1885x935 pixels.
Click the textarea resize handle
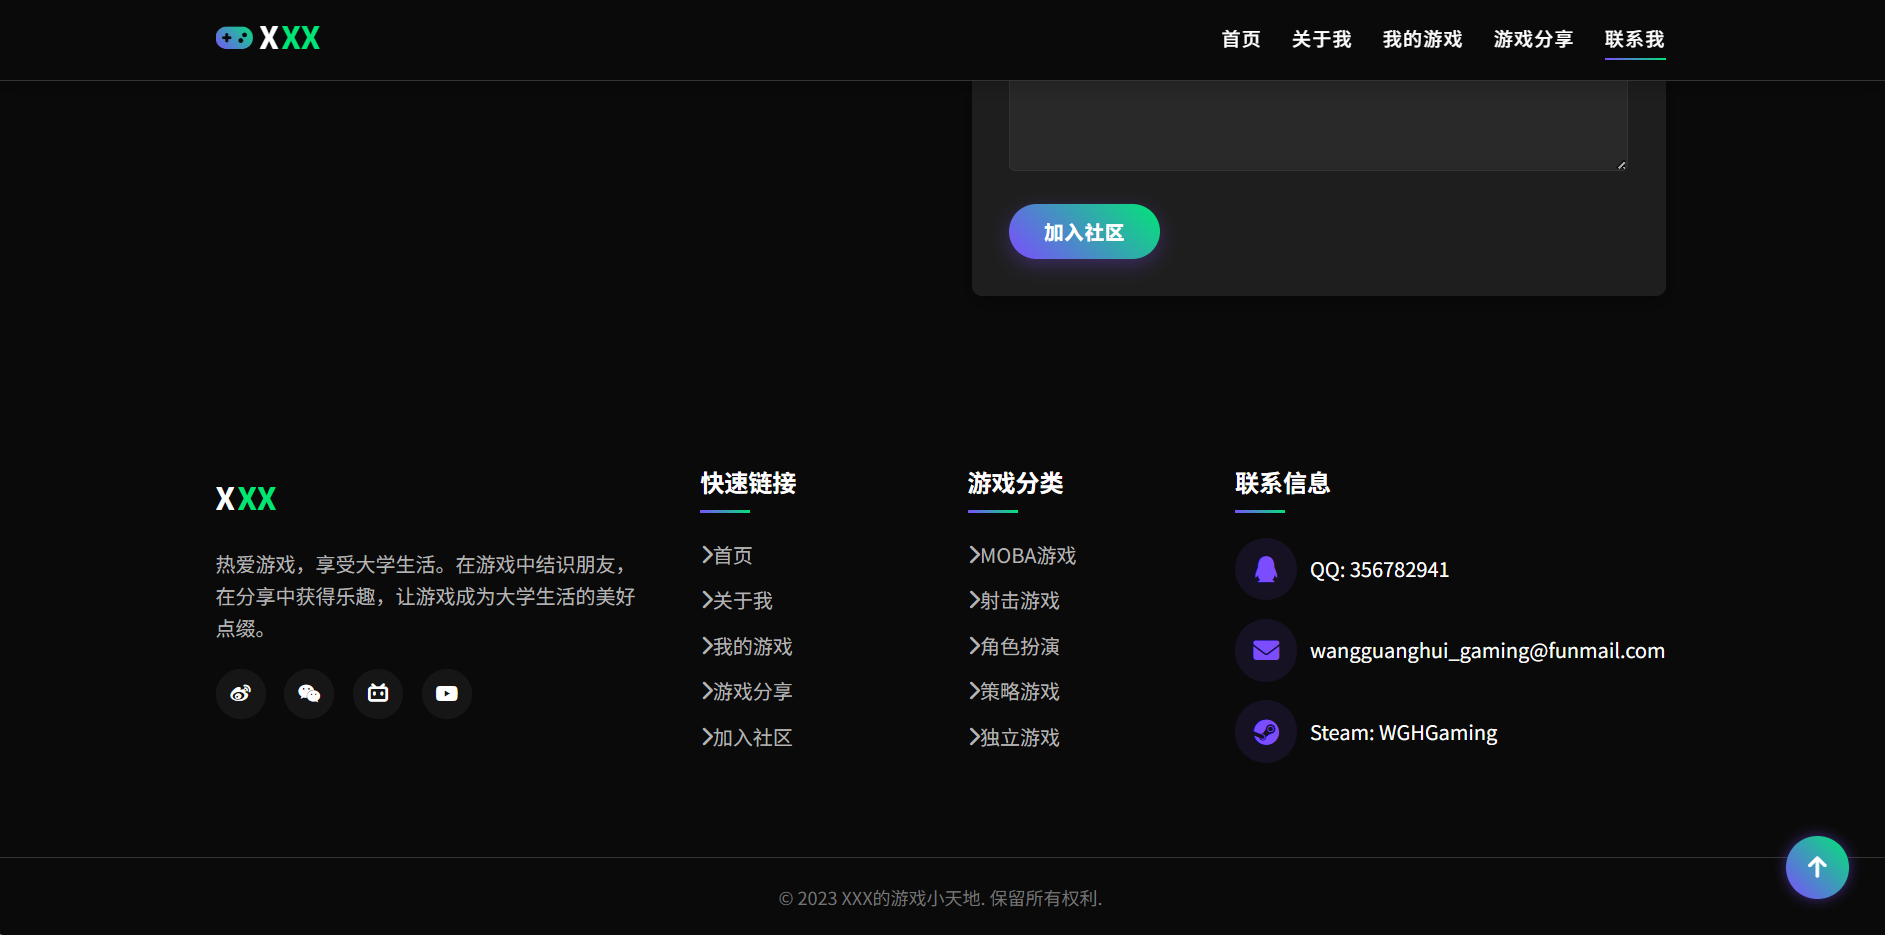[1621, 165]
